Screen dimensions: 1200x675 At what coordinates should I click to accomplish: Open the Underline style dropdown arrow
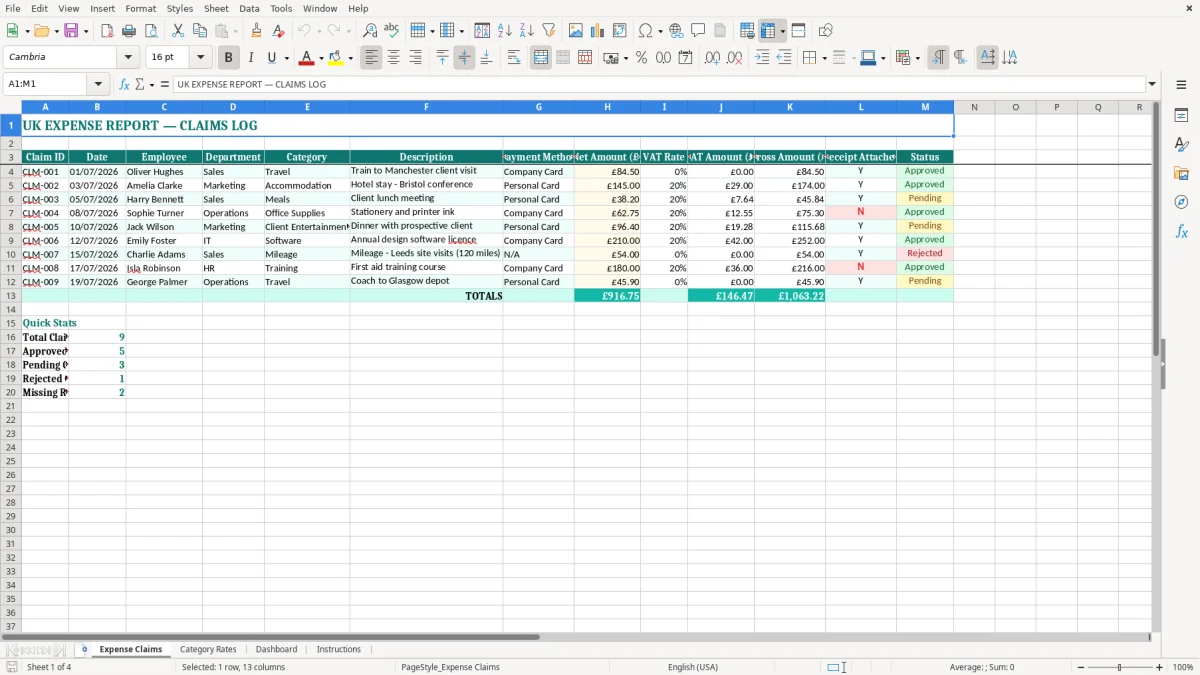coord(285,58)
